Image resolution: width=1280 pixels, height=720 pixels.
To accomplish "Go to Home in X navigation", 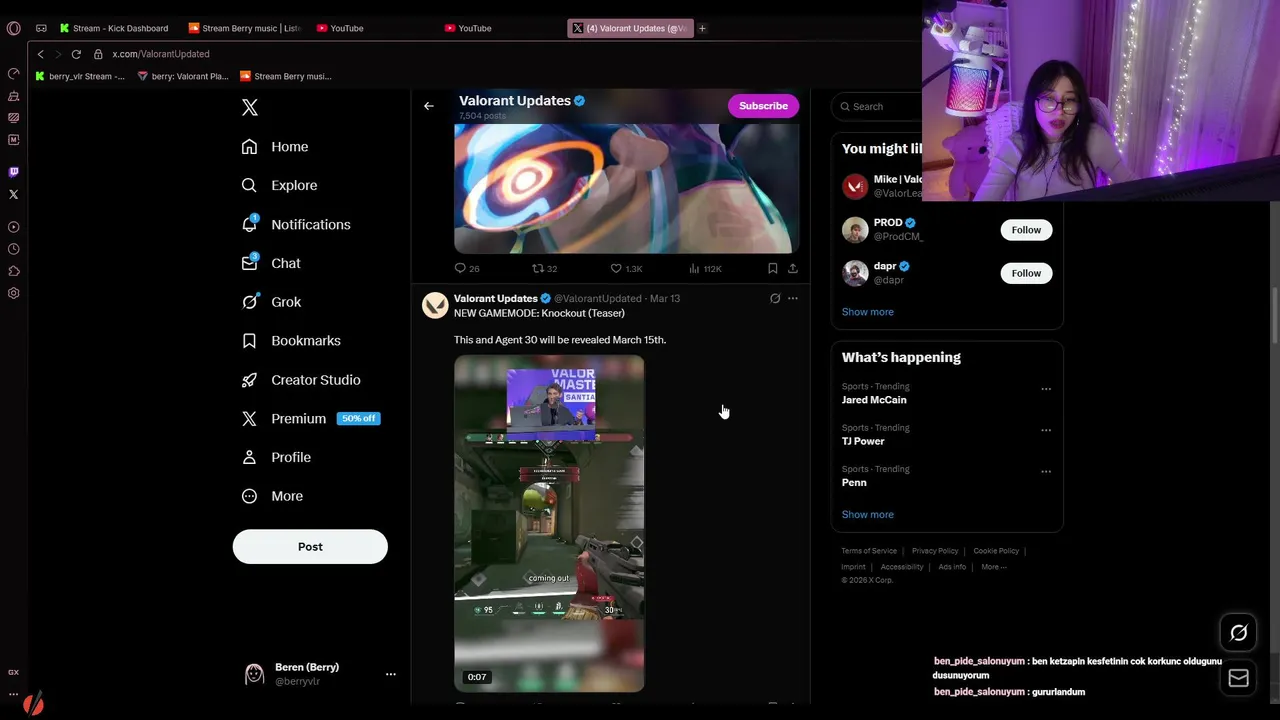I will (275, 147).
